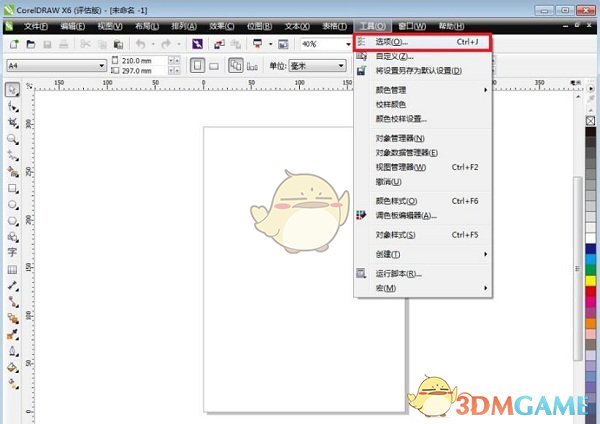This screenshot has width=600, height=424.
Task: Expand the 颜色管理 submenu
Action: click(x=423, y=90)
